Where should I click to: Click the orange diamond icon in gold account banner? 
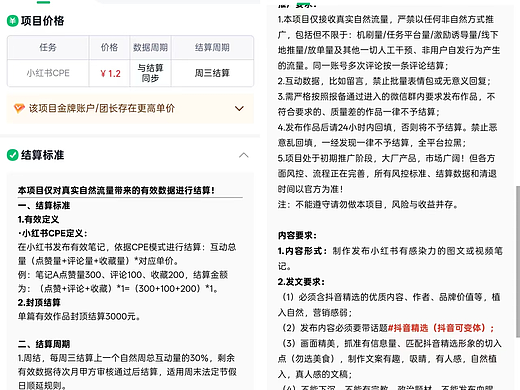click(19, 108)
